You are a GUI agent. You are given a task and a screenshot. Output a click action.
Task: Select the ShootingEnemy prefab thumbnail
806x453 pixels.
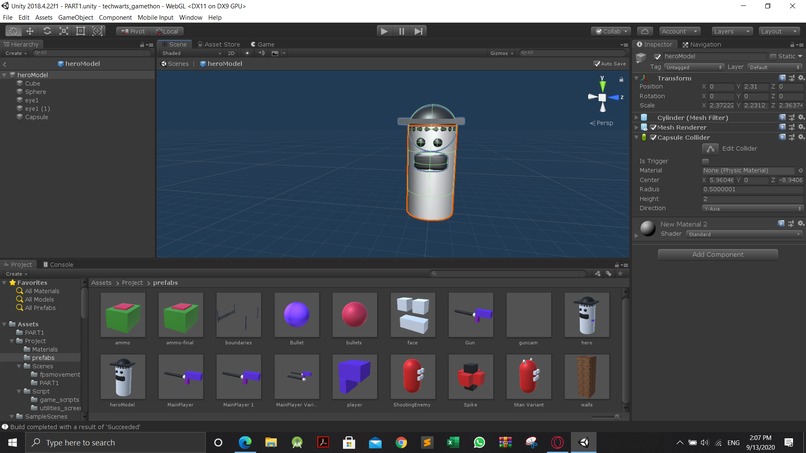pos(412,377)
